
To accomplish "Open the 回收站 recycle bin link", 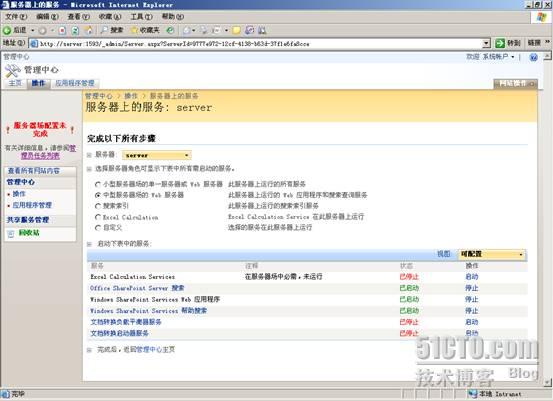I will (x=29, y=233).
